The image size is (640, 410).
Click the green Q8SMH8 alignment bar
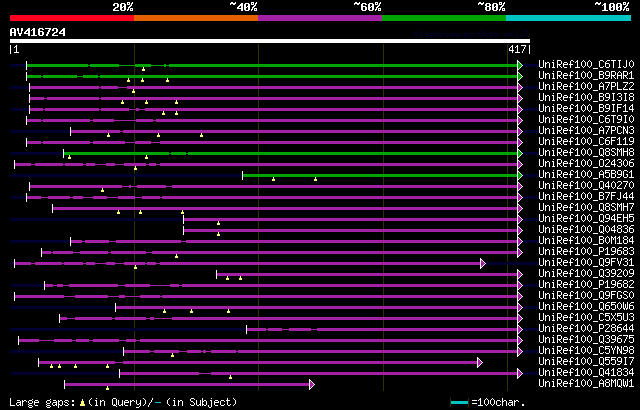291,153
